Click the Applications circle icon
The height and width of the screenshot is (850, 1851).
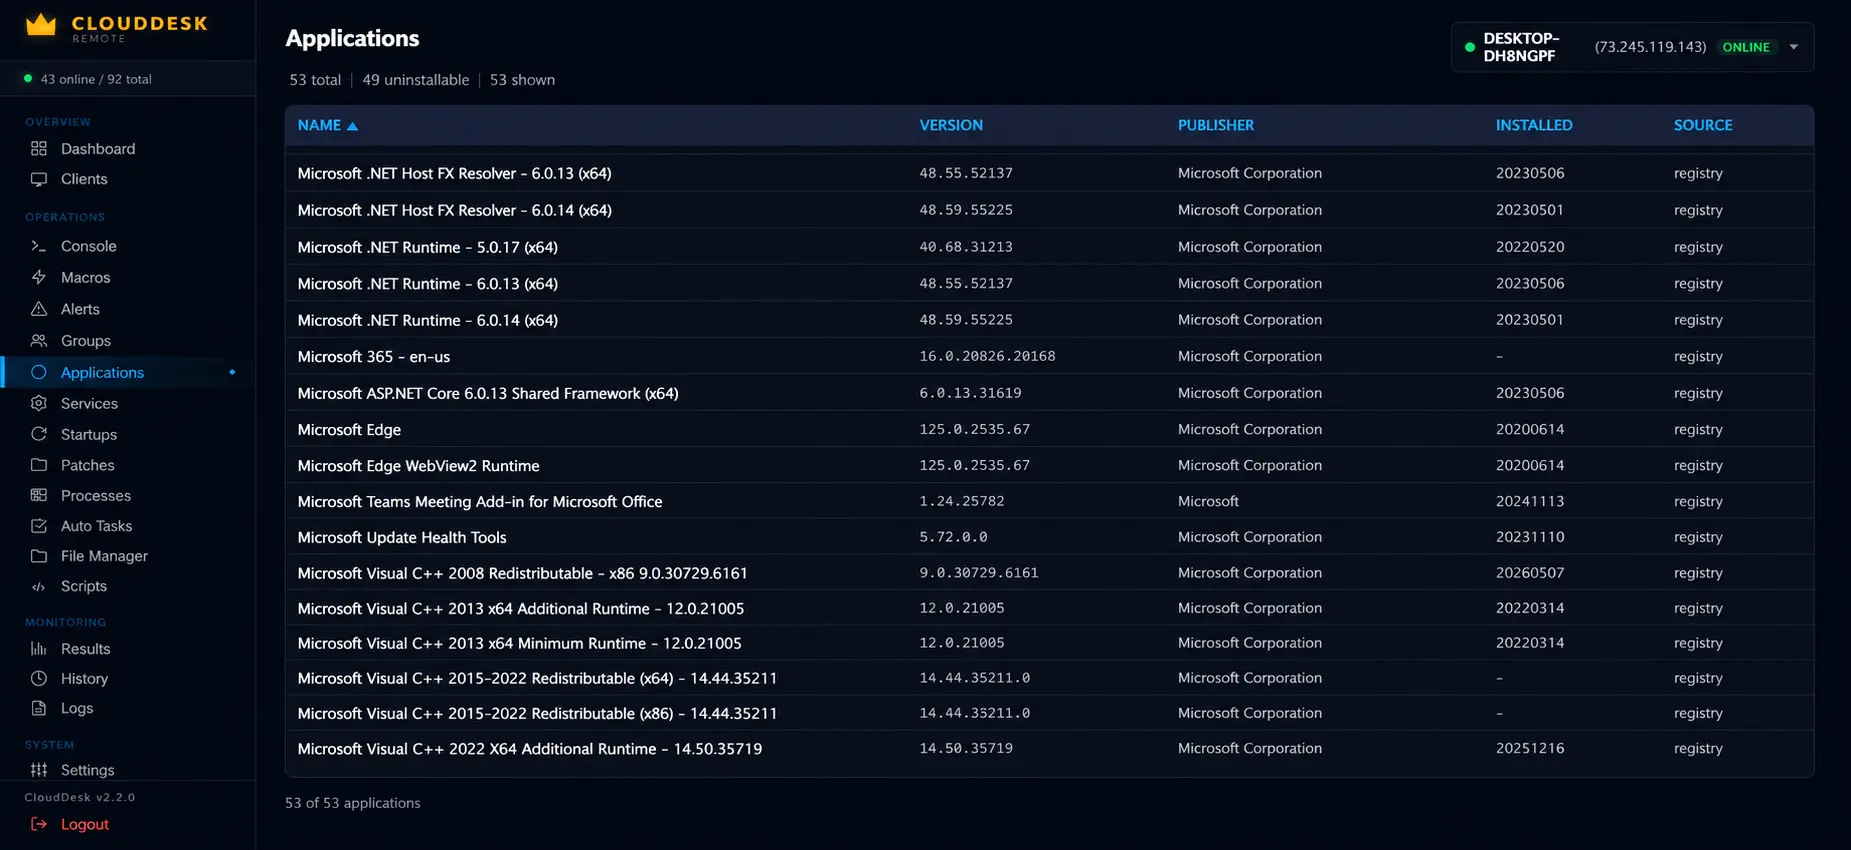(x=39, y=372)
